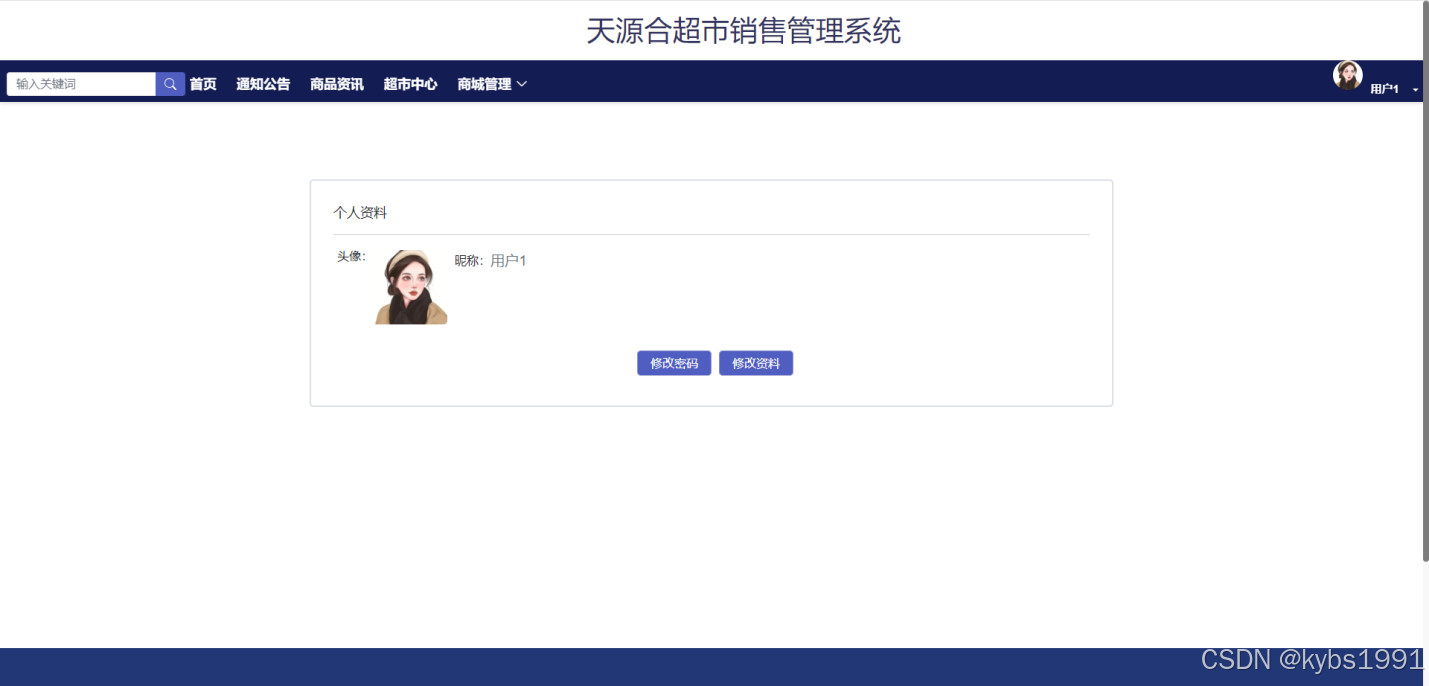Click the 头像 label
The width and height of the screenshot is (1429, 686).
351,257
